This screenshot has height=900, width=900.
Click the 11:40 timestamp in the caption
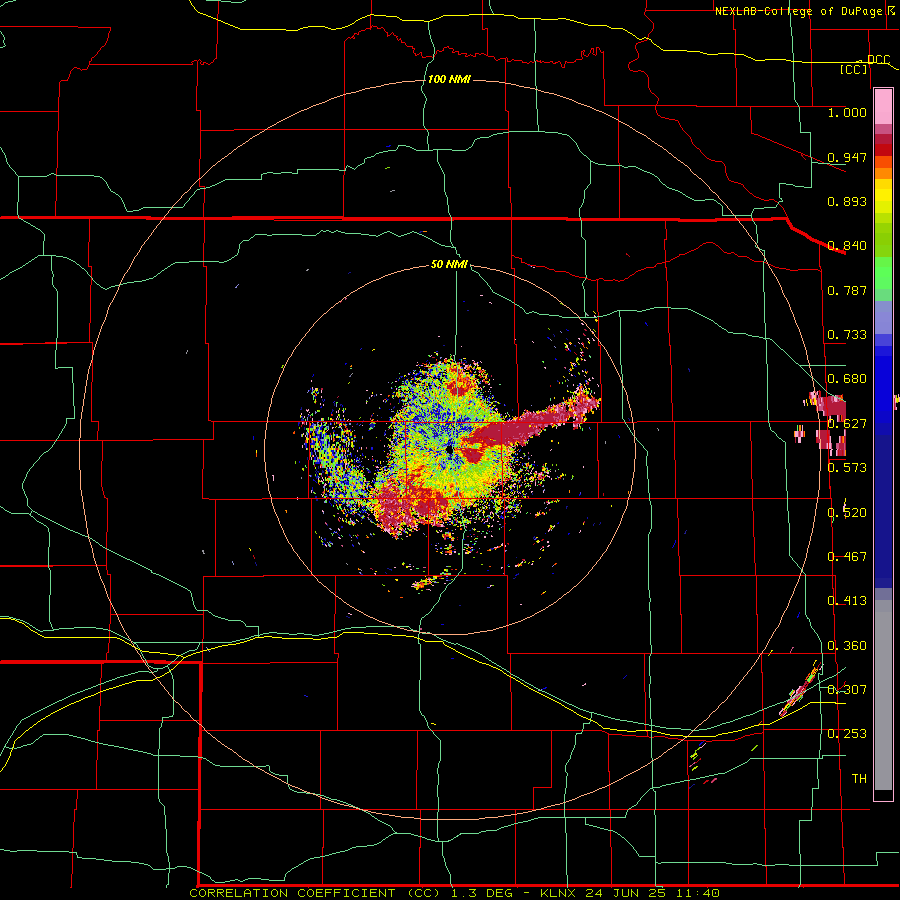[696, 893]
